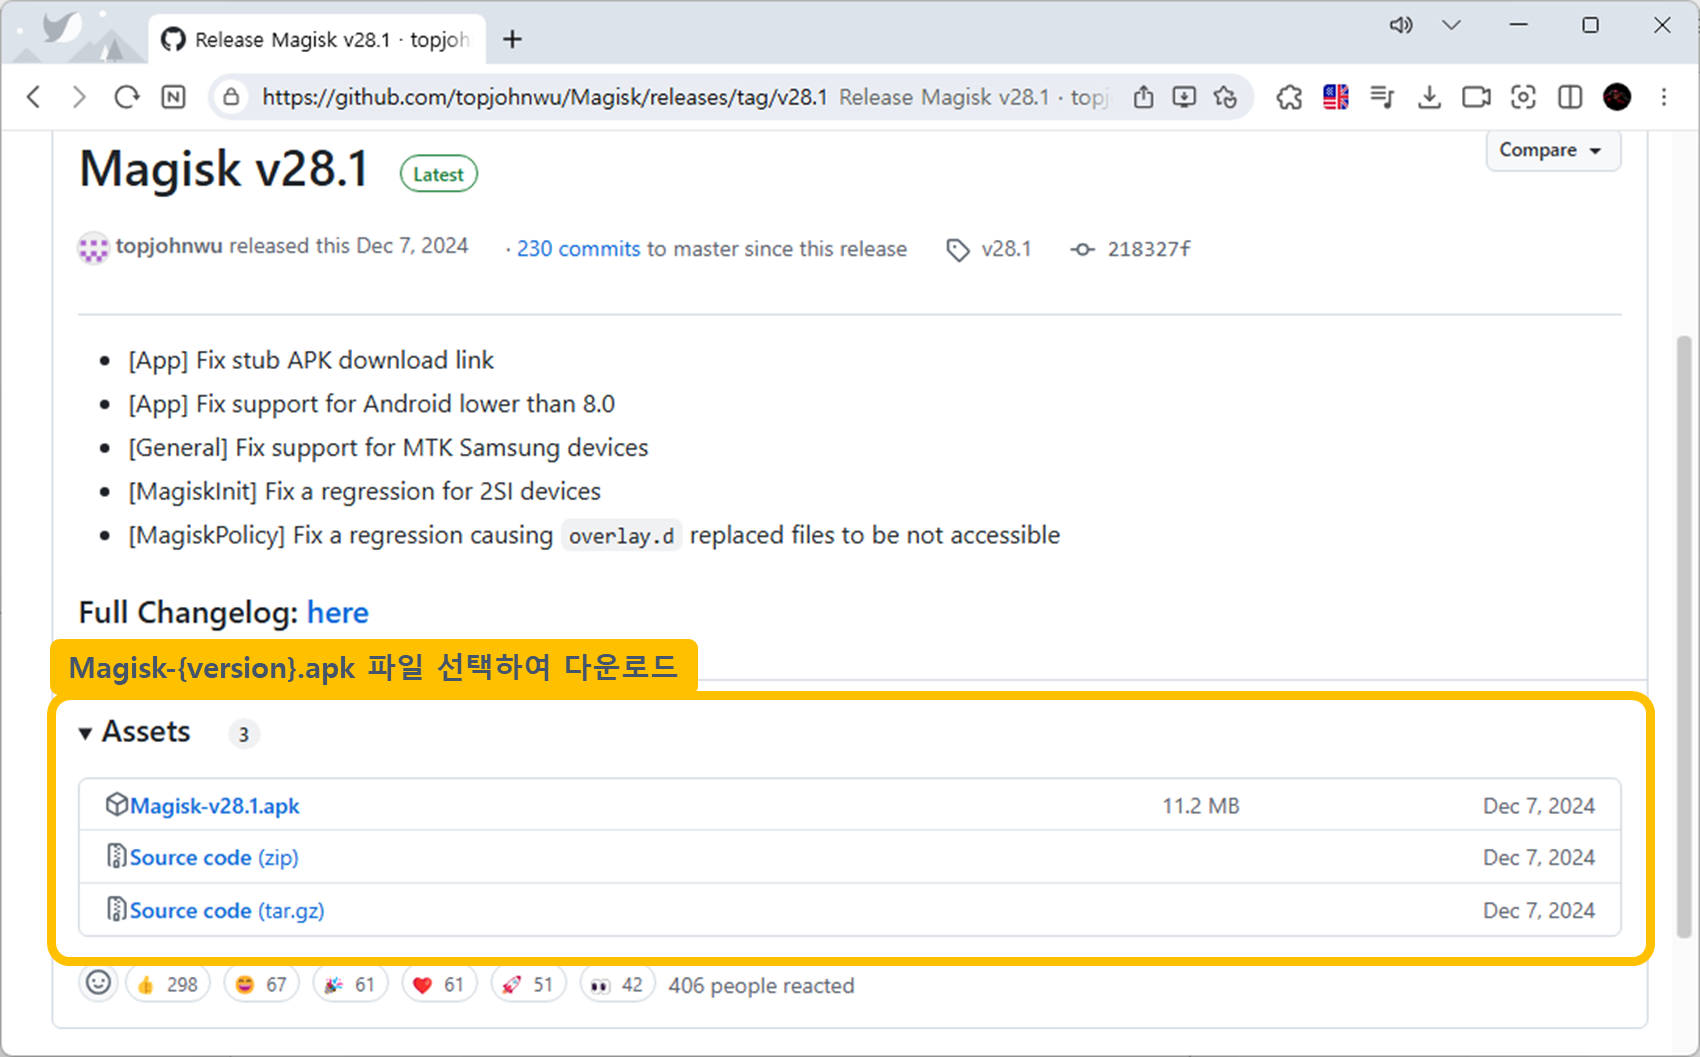Open a new tab with the plus button

pos(512,39)
